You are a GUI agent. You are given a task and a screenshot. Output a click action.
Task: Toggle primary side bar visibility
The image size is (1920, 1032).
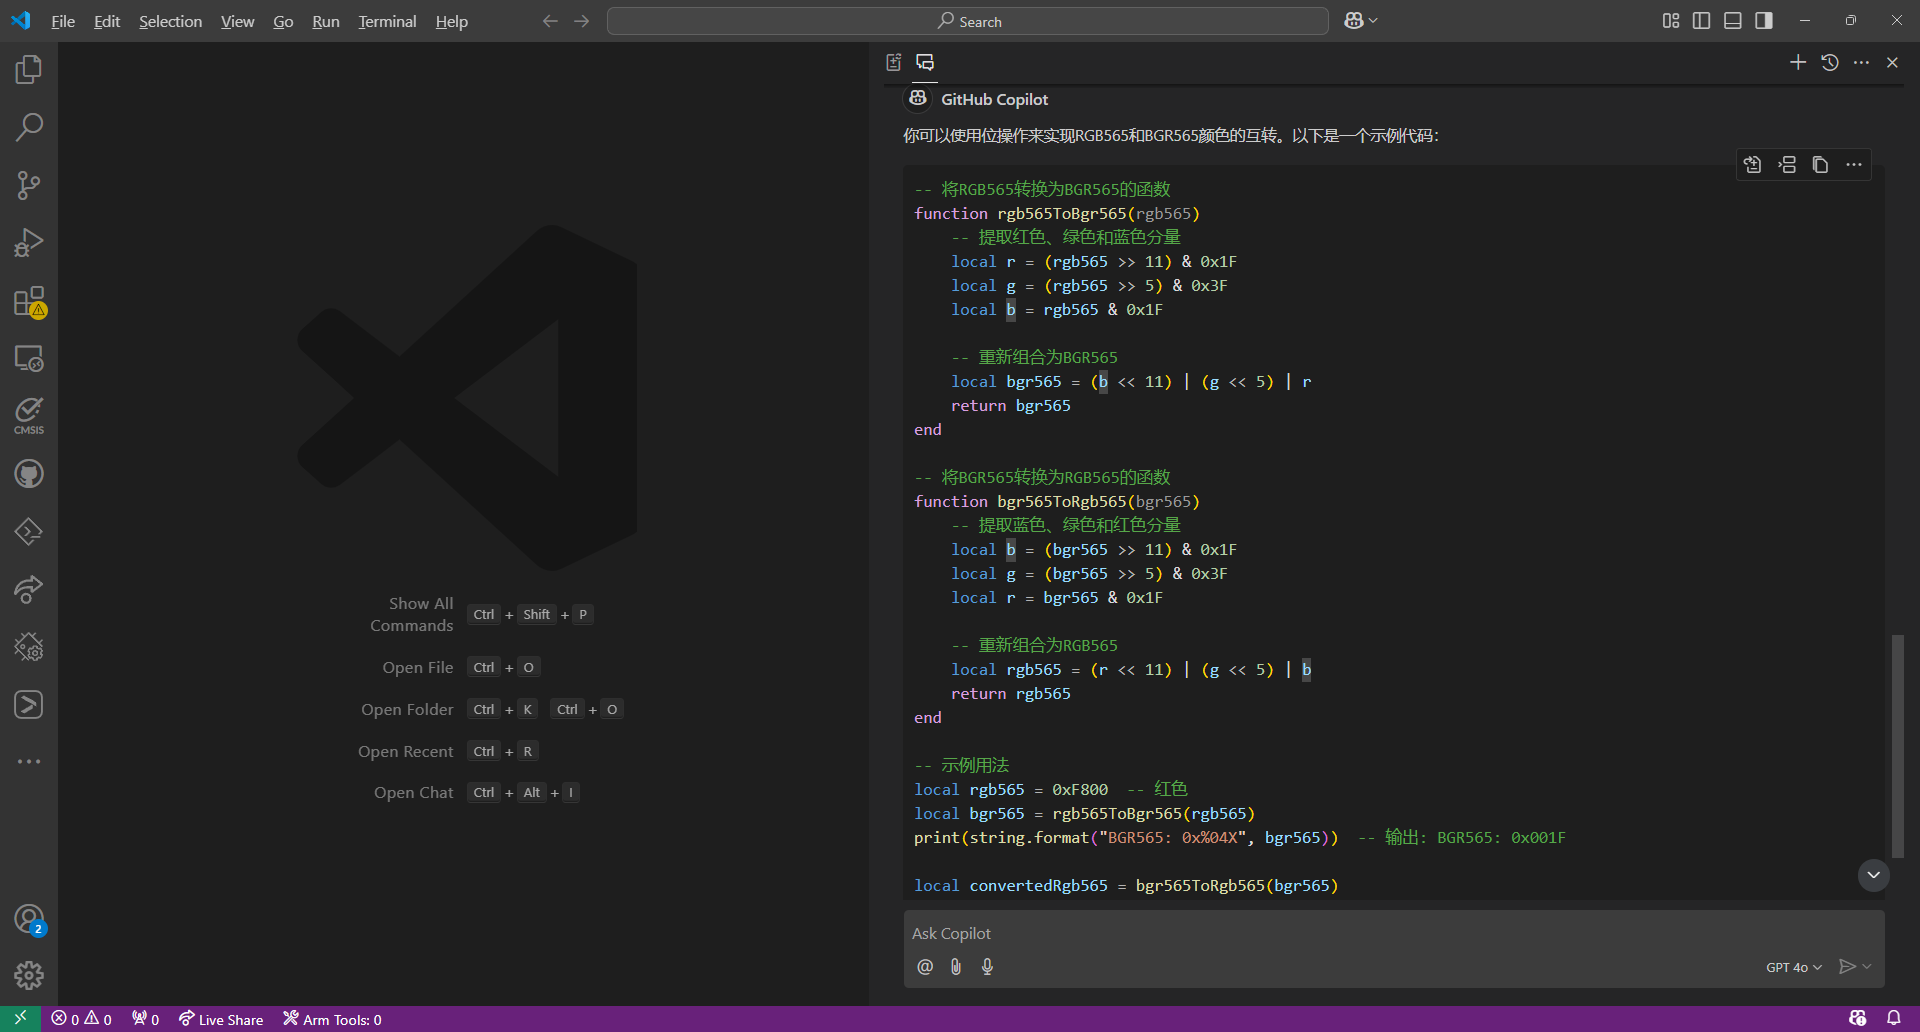coord(1702,21)
